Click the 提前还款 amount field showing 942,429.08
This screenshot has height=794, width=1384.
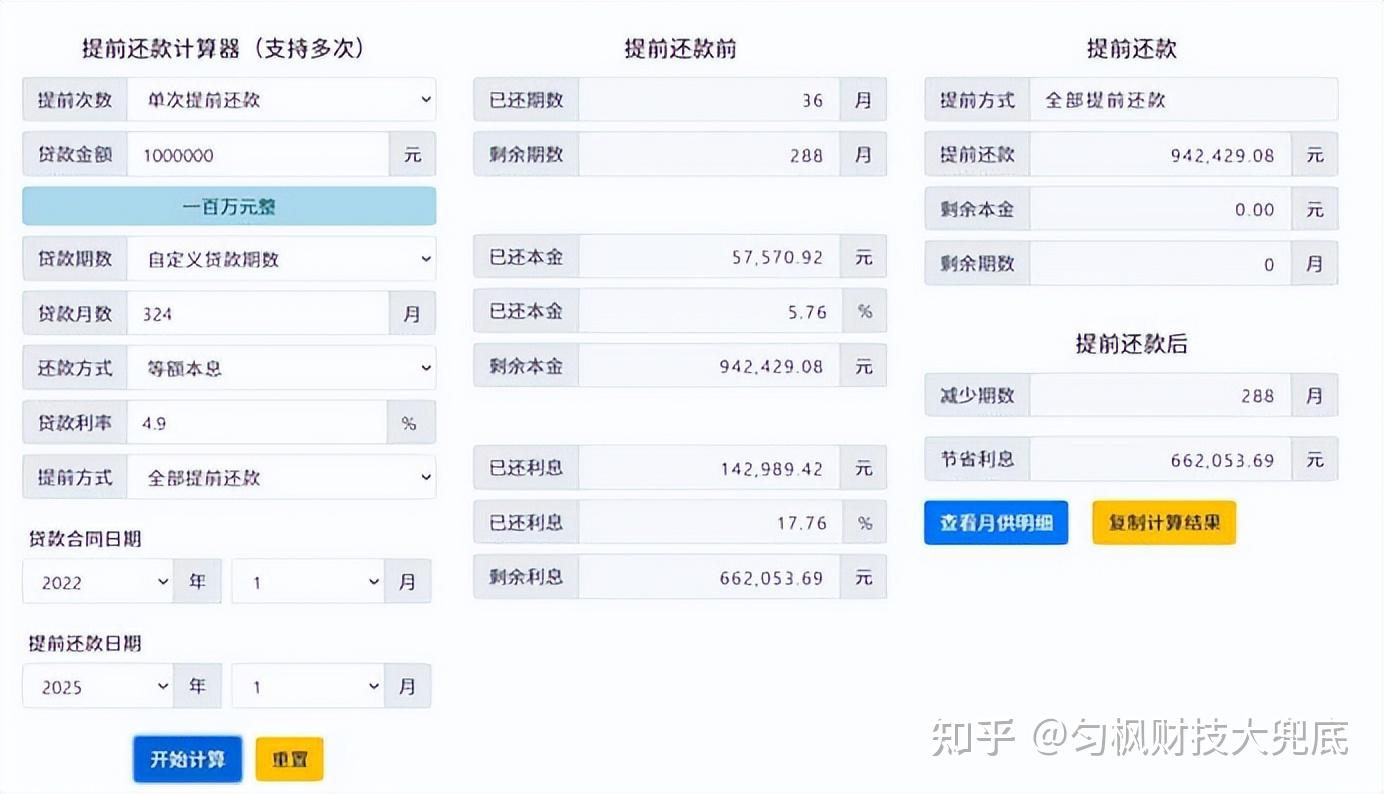point(1161,155)
